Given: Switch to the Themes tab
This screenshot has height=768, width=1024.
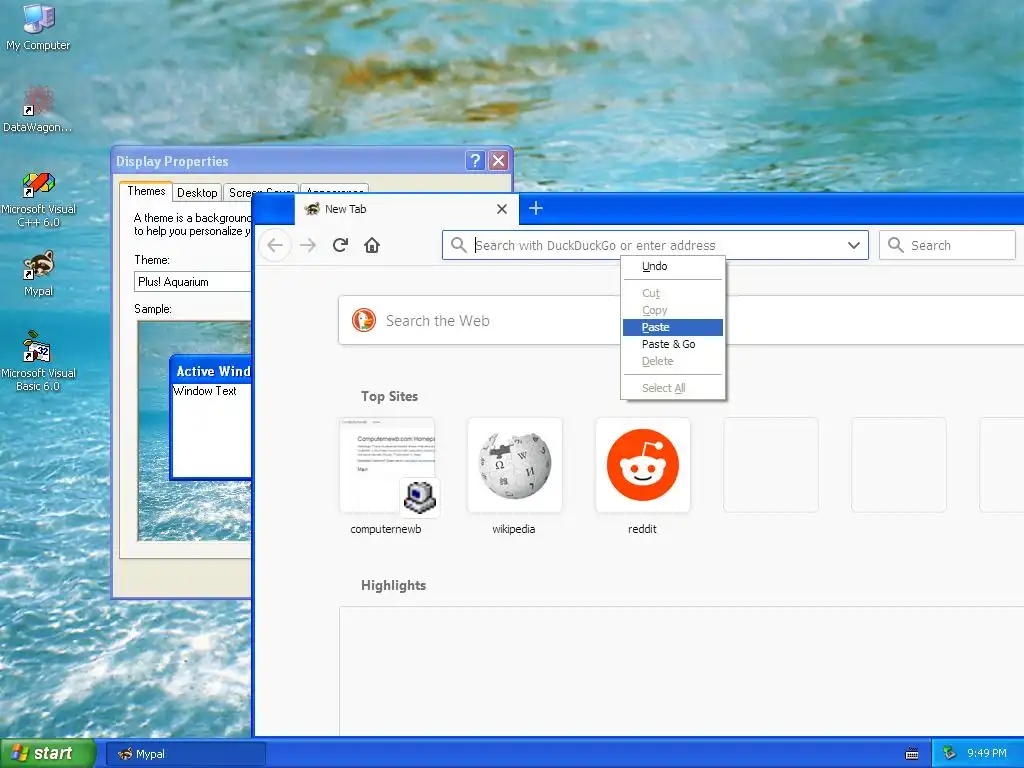Looking at the screenshot, I should (146, 191).
